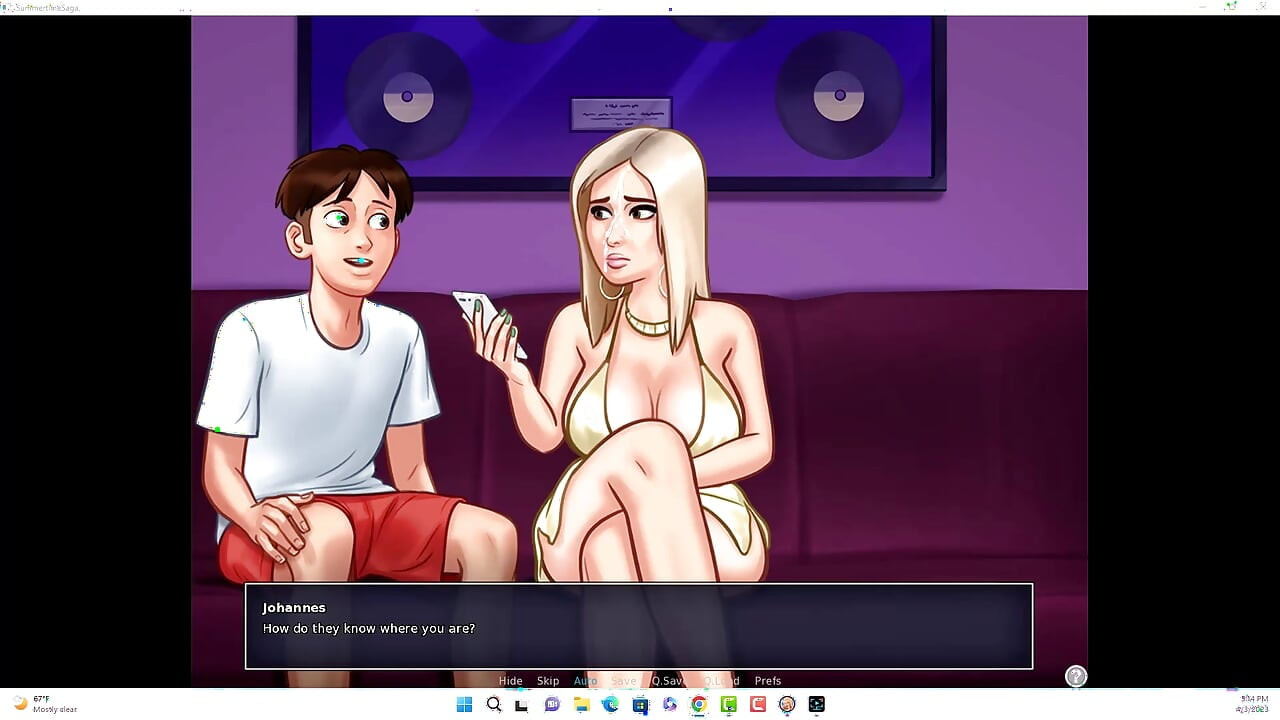Click the Hide button in the quick menu
This screenshot has width=1280, height=720.
[x=510, y=681]
